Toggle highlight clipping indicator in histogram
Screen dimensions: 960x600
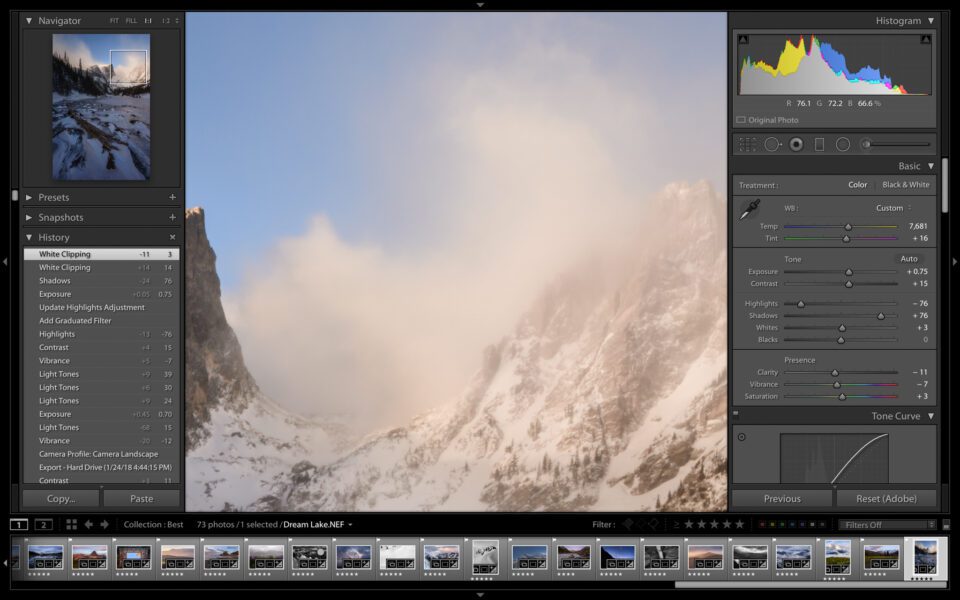(x=925, y=39)
